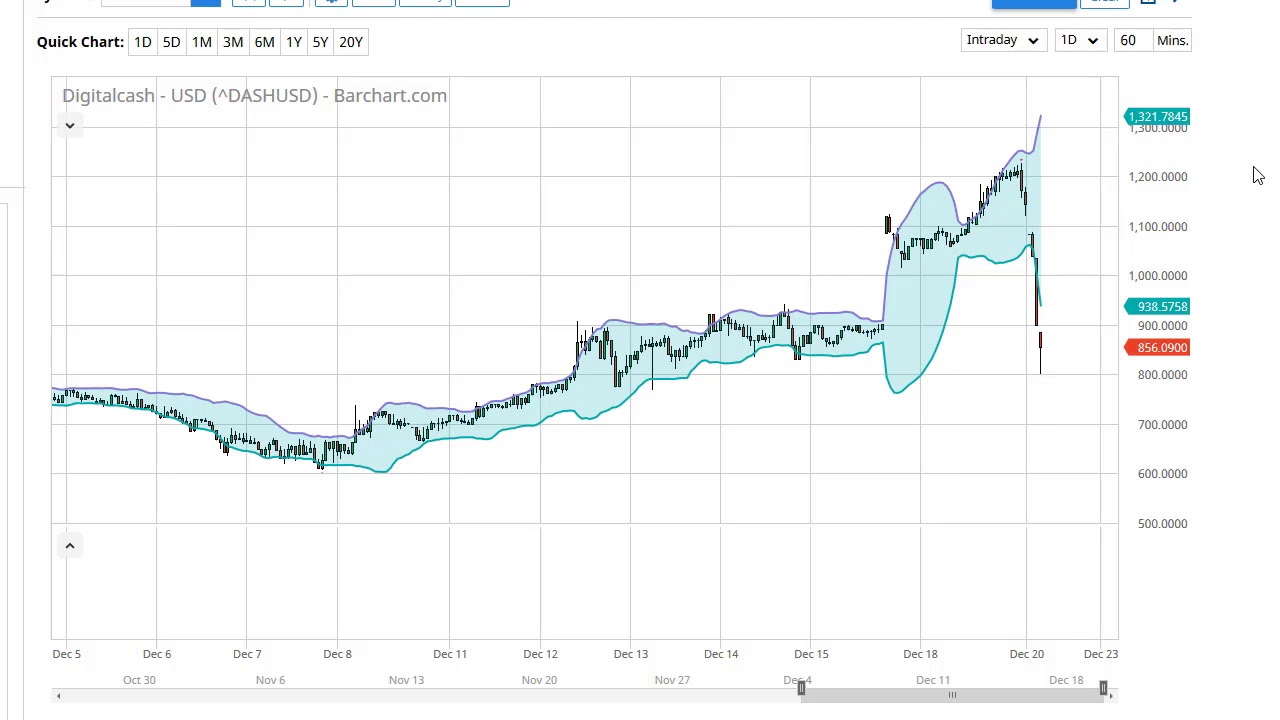This screenshot has width=1280, height=720.
Task: Click the minutes interval field showing 60
Action: point(1128,40)
